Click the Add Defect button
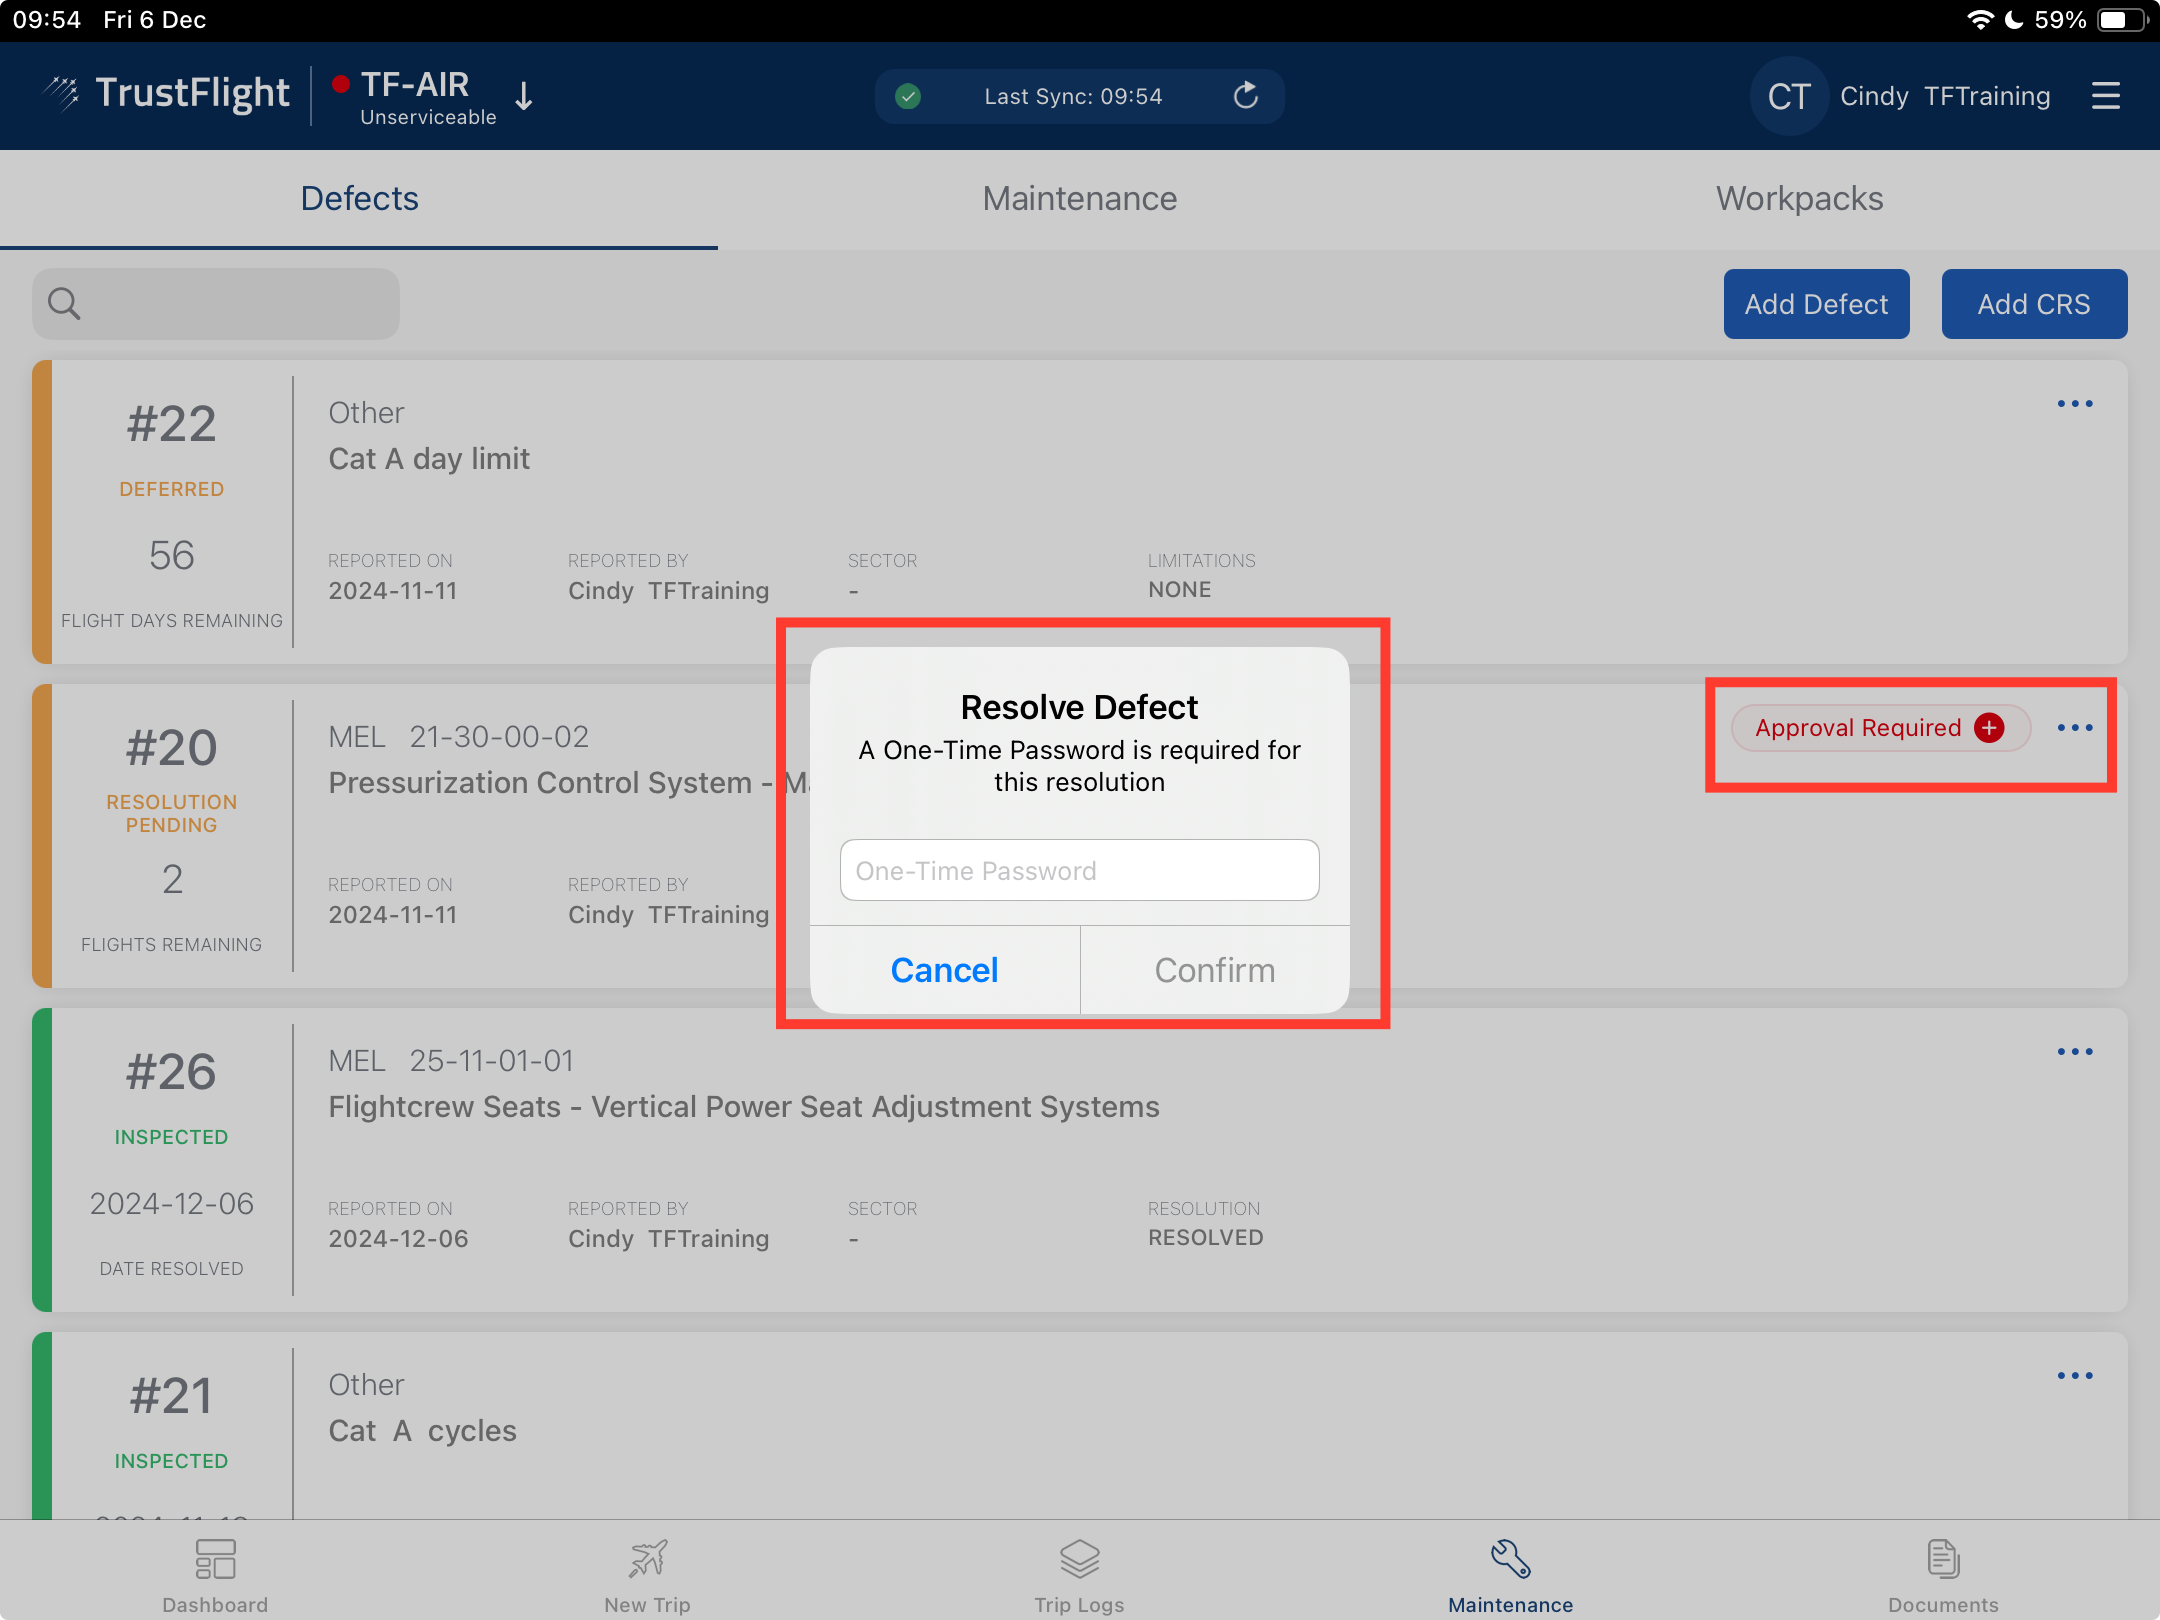Image resolution: width=2160 pixels, height=1620 pixels. coord(1816,304)
